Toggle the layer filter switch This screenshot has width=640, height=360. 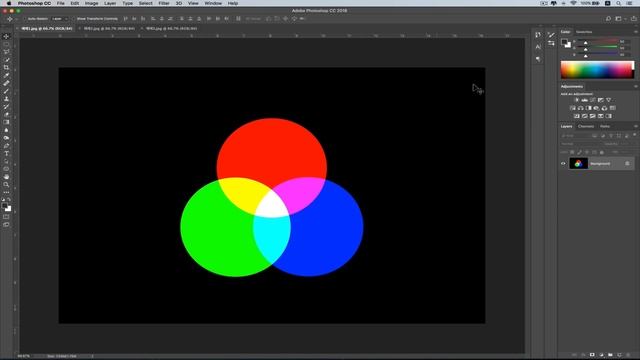(x=634, y=135)
